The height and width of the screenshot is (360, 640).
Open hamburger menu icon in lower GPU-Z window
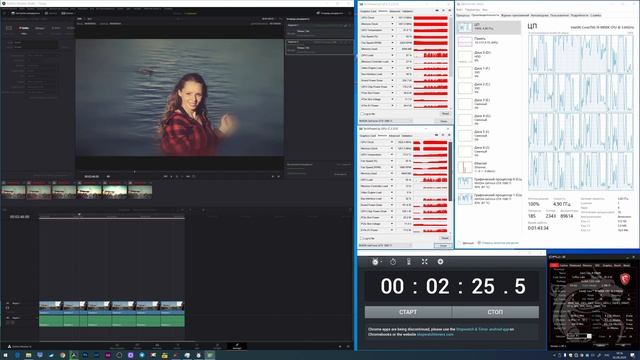point(449,135)
